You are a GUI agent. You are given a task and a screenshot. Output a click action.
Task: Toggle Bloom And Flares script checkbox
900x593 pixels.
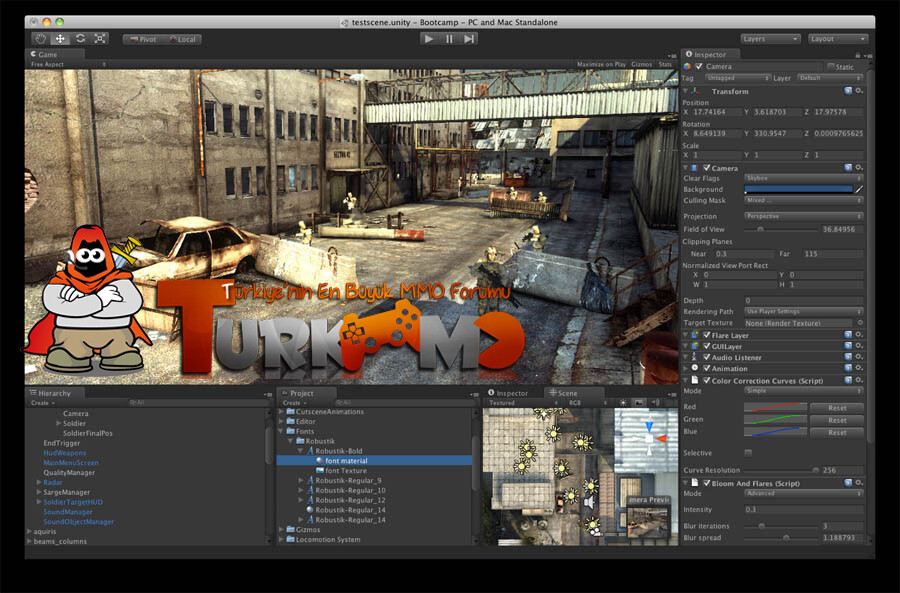pos(707,483)
